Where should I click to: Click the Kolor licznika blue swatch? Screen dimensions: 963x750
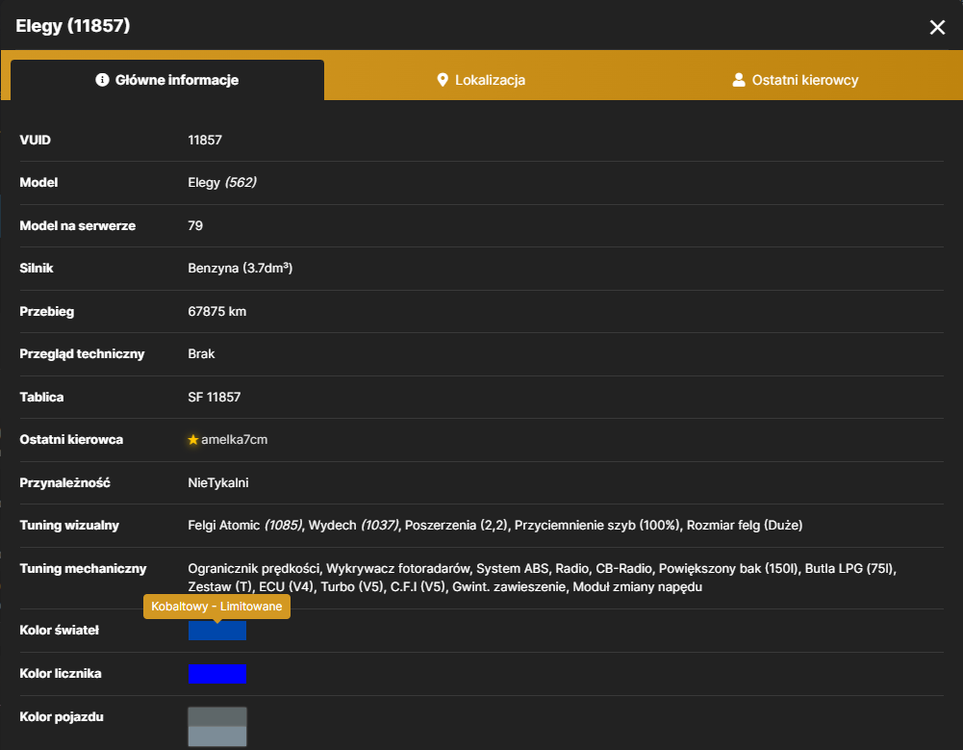[x=217, y=674]
